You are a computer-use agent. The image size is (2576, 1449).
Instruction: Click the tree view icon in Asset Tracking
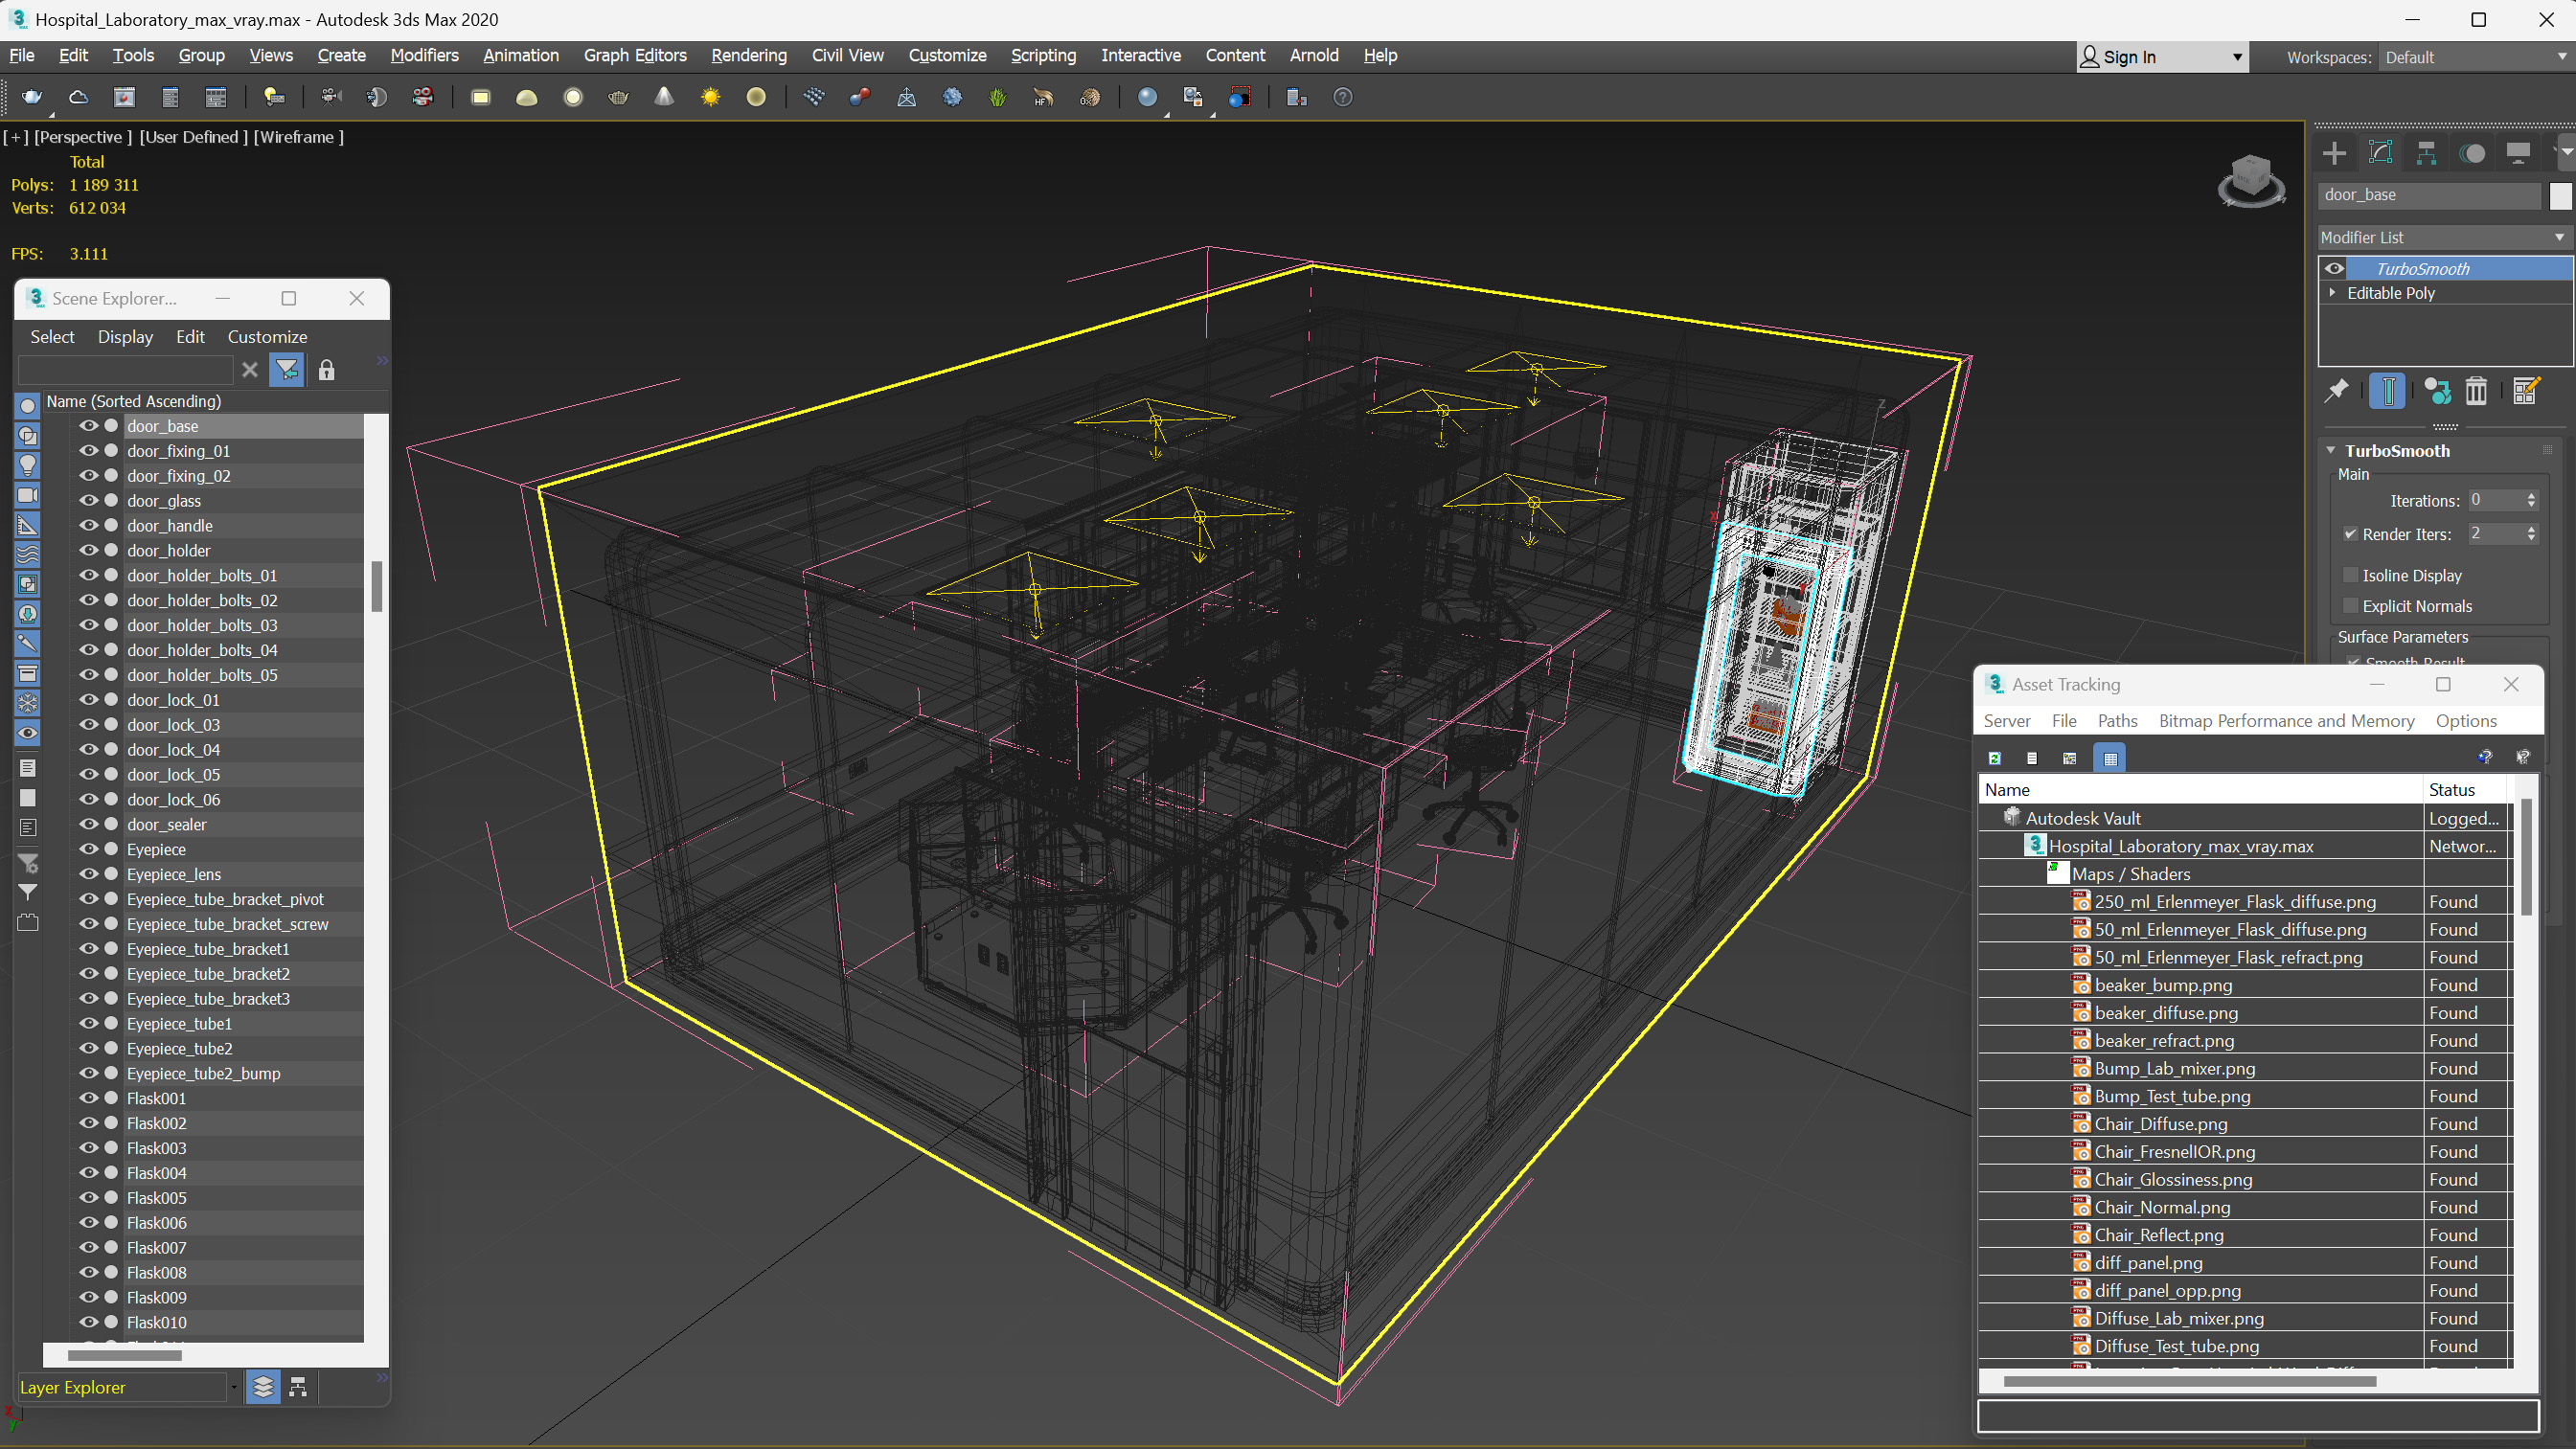[x=2070, y=758]
